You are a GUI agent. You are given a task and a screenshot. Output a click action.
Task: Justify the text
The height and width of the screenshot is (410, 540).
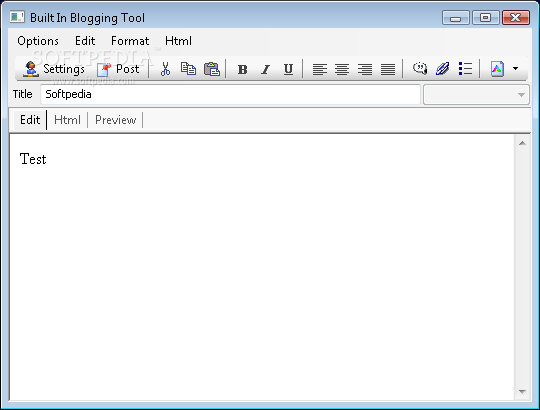[x=388, y=69]
